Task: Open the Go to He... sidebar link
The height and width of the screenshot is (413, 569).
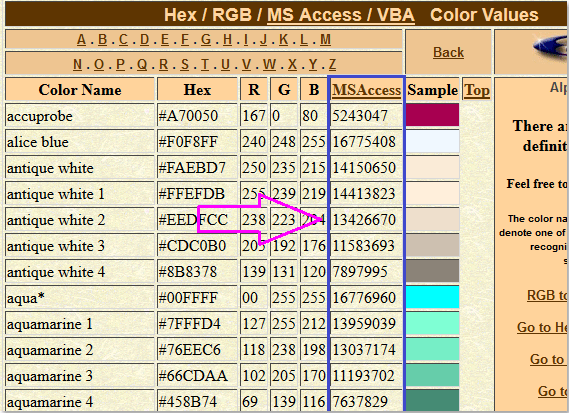Action: (x=542, y=327)
